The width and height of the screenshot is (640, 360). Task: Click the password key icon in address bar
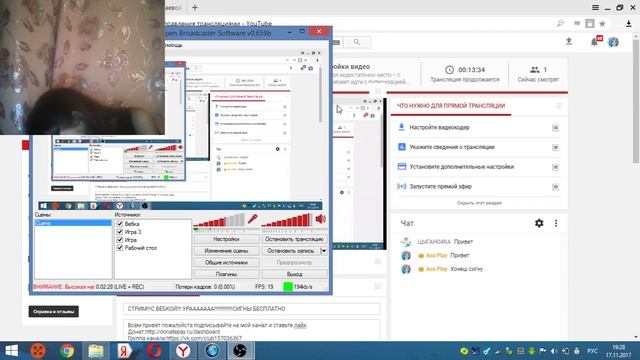(x=560, y=24)
